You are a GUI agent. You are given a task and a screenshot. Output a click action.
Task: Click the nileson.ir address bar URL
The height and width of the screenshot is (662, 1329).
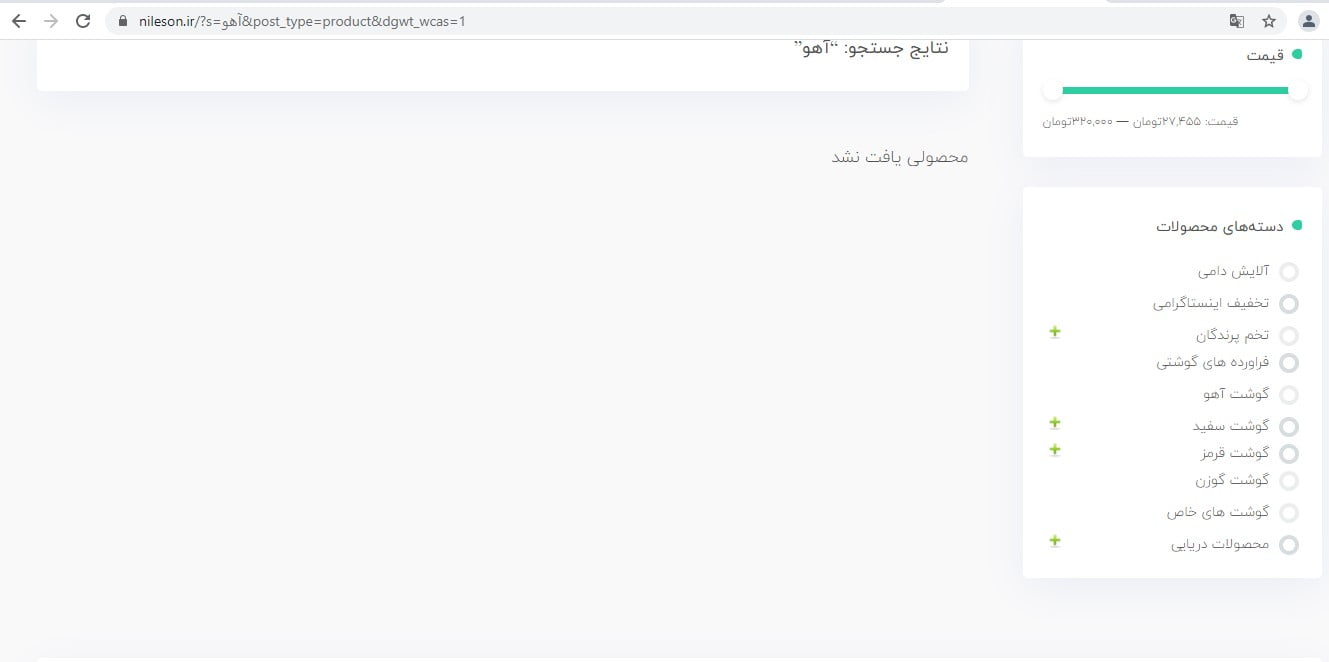pos(303,21)
